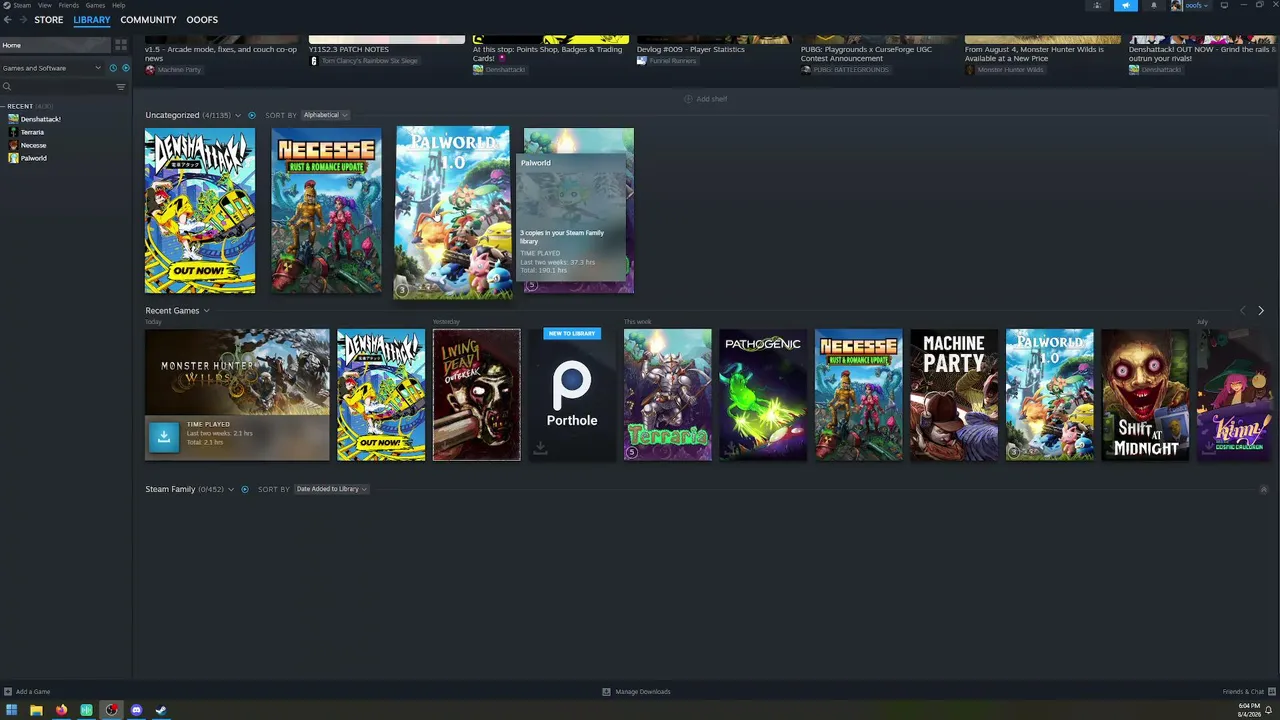
Task: Switch to the STORE tab
Action: 49,20
